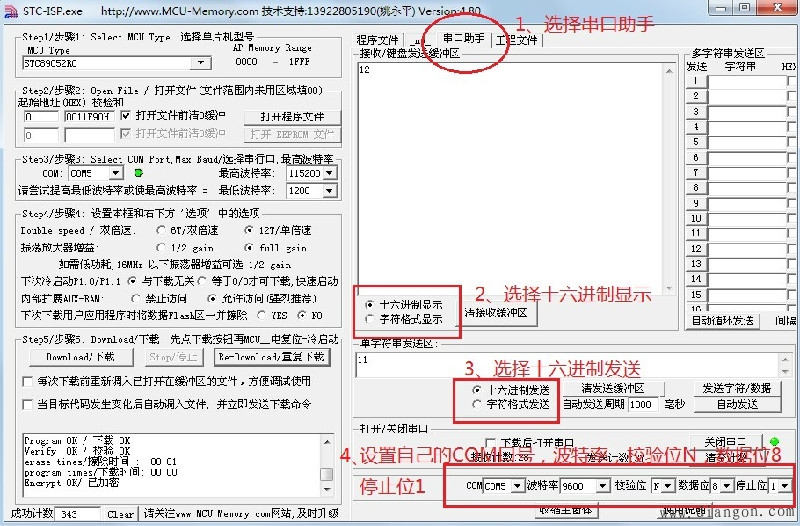Open the 波特率 9600 dropdown
This screenshot has height=526, width=800.
coord(603,486)
